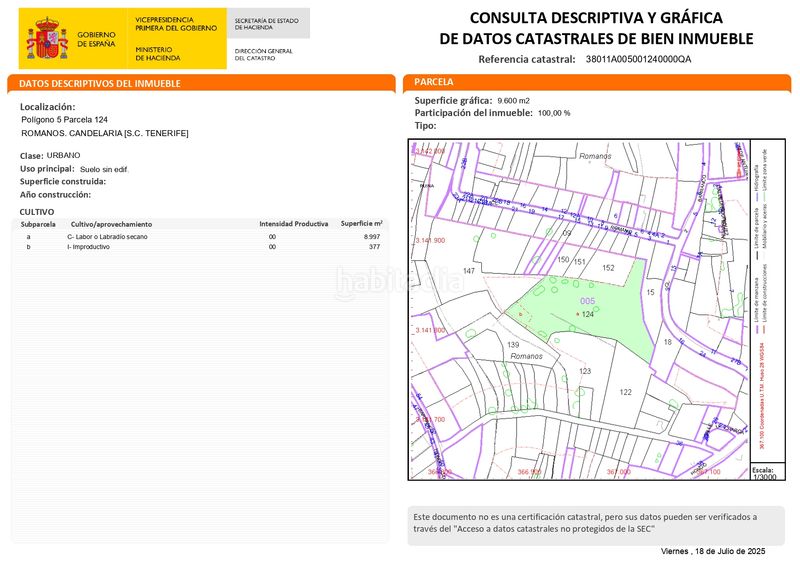Click the 'DATOS DESCRIPTIVOS DEL INMUEBLE' header

point(99,84)
